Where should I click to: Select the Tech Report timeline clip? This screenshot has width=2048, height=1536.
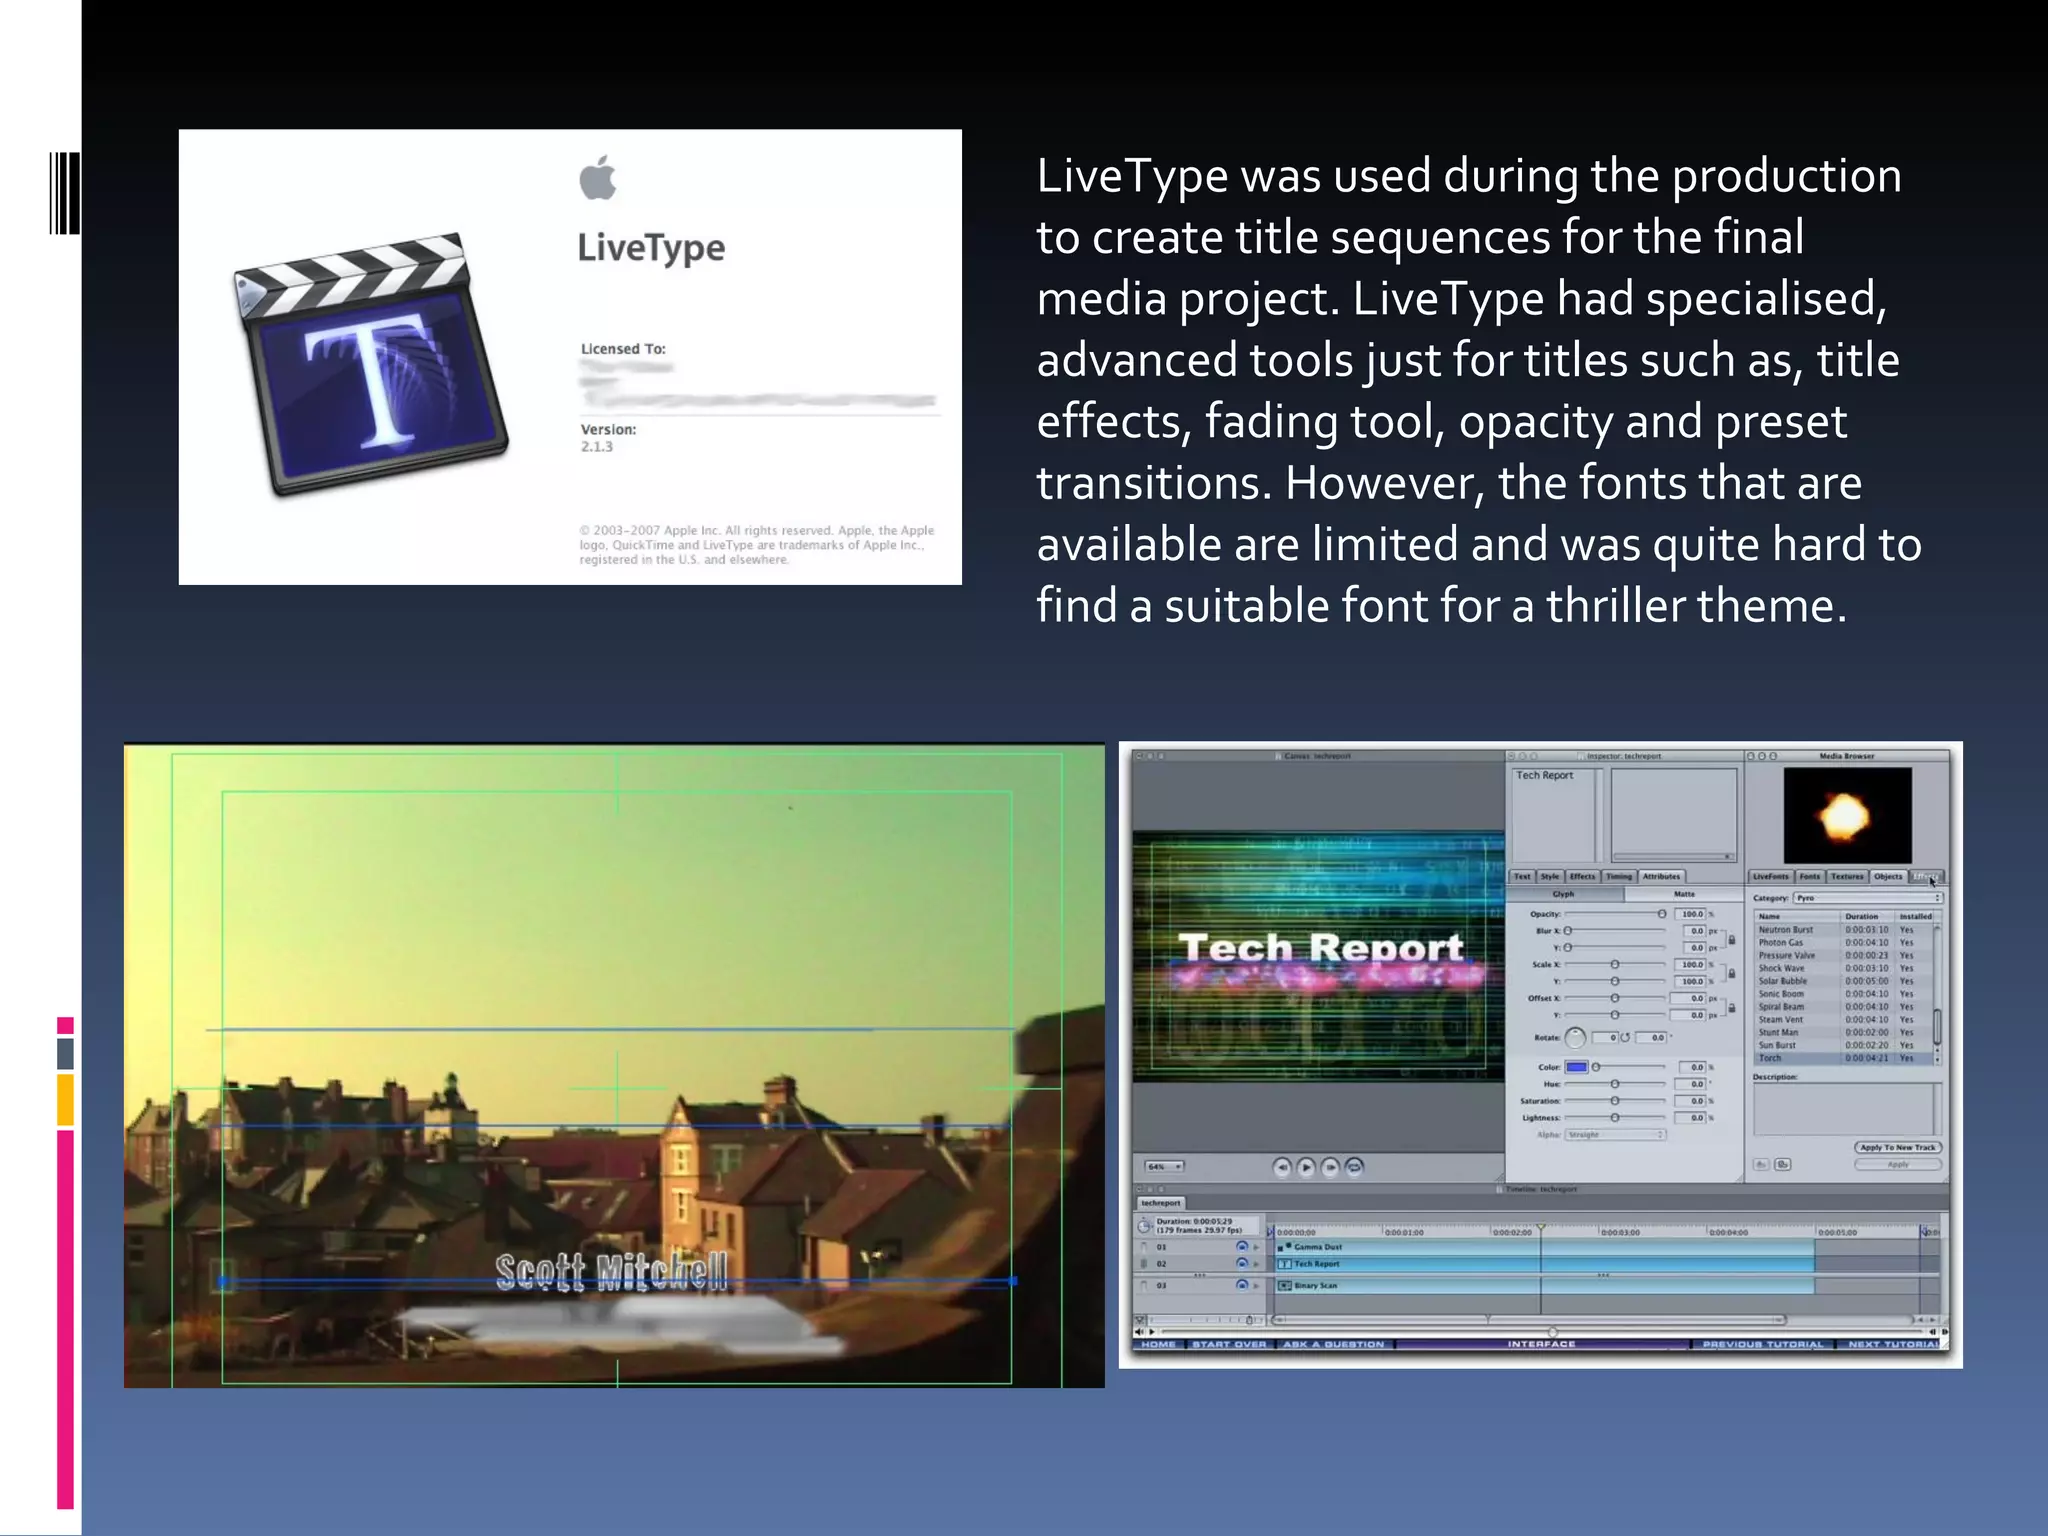pos(1545,1264)
